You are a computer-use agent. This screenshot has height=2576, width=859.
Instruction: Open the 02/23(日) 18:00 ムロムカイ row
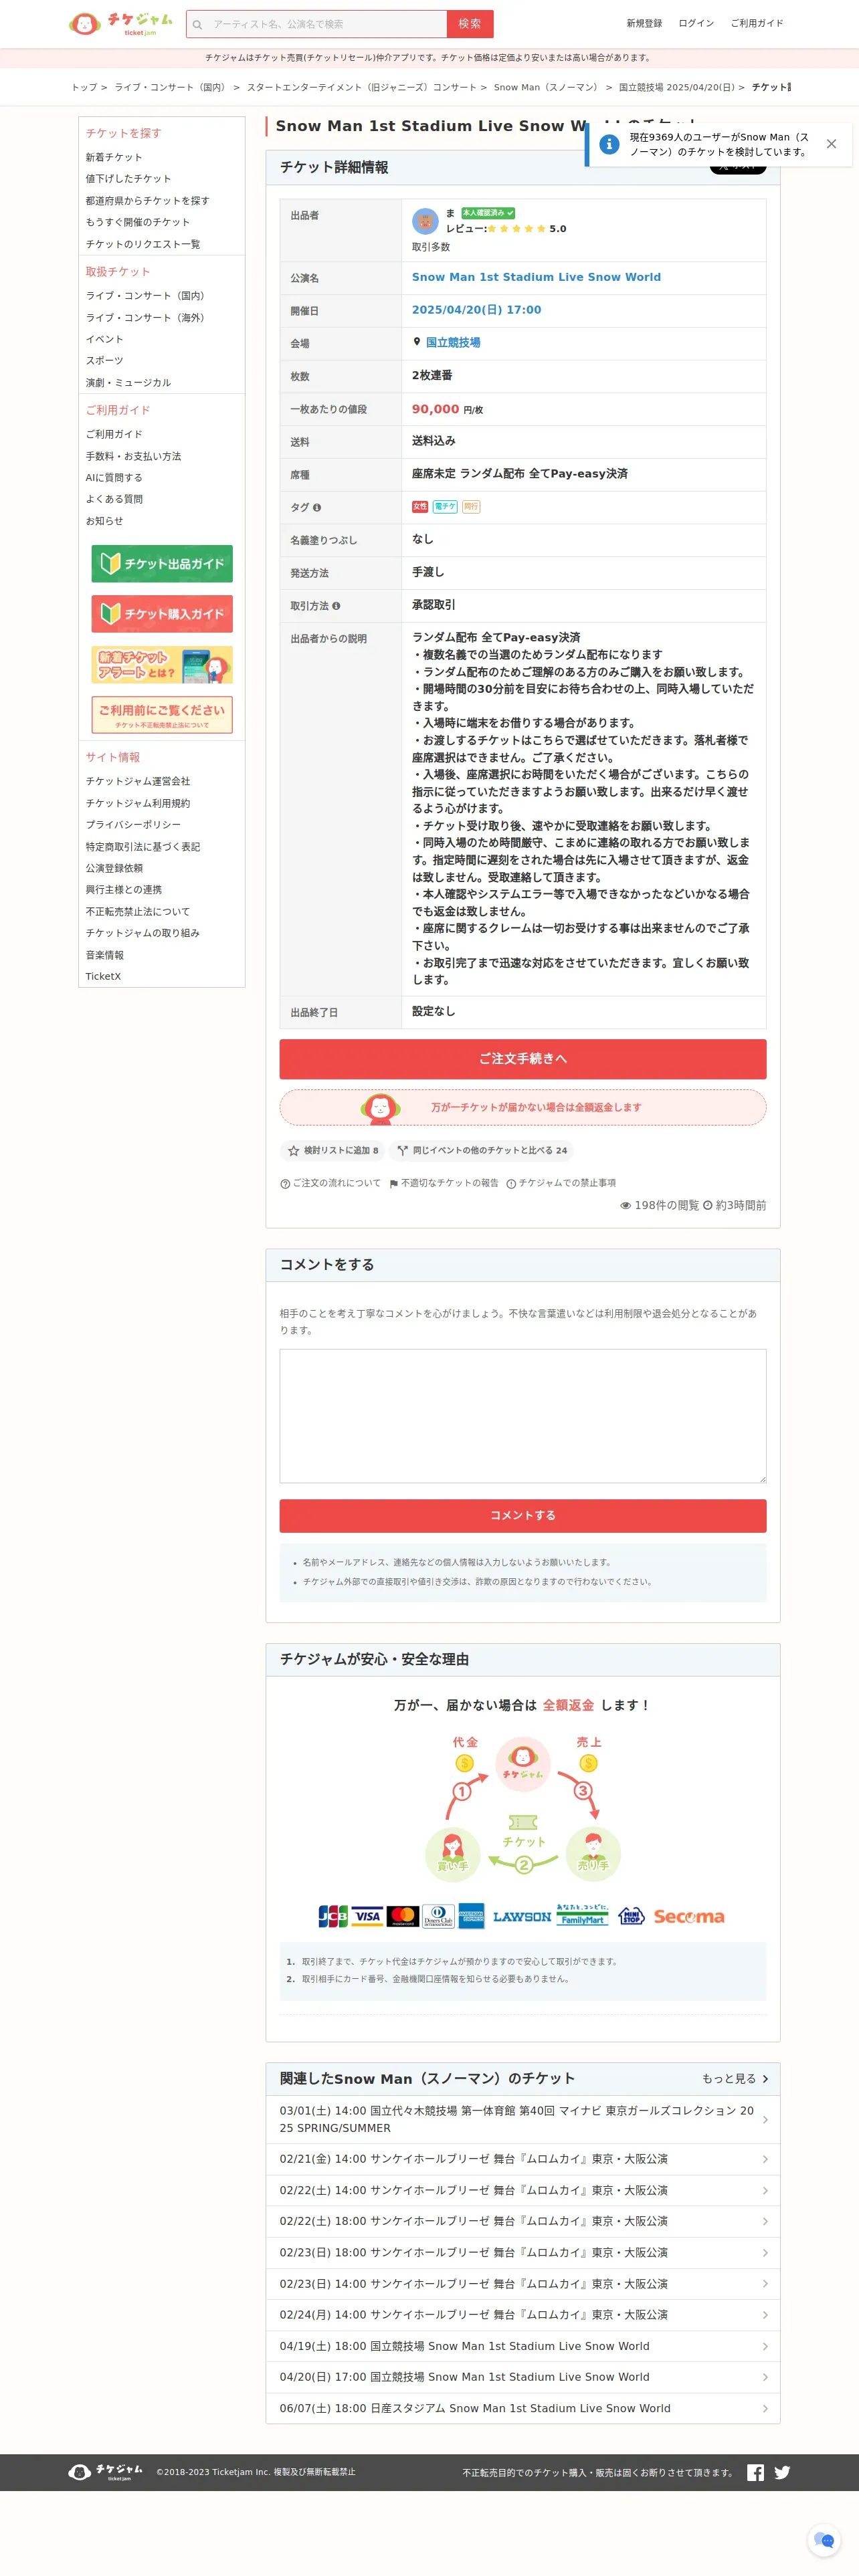click(523, 2252)
